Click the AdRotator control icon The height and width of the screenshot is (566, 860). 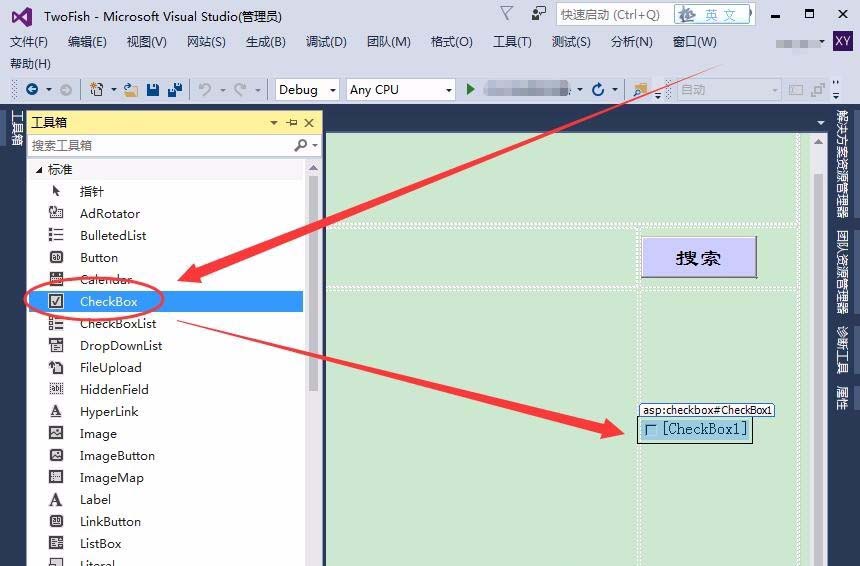click(56, 213)
